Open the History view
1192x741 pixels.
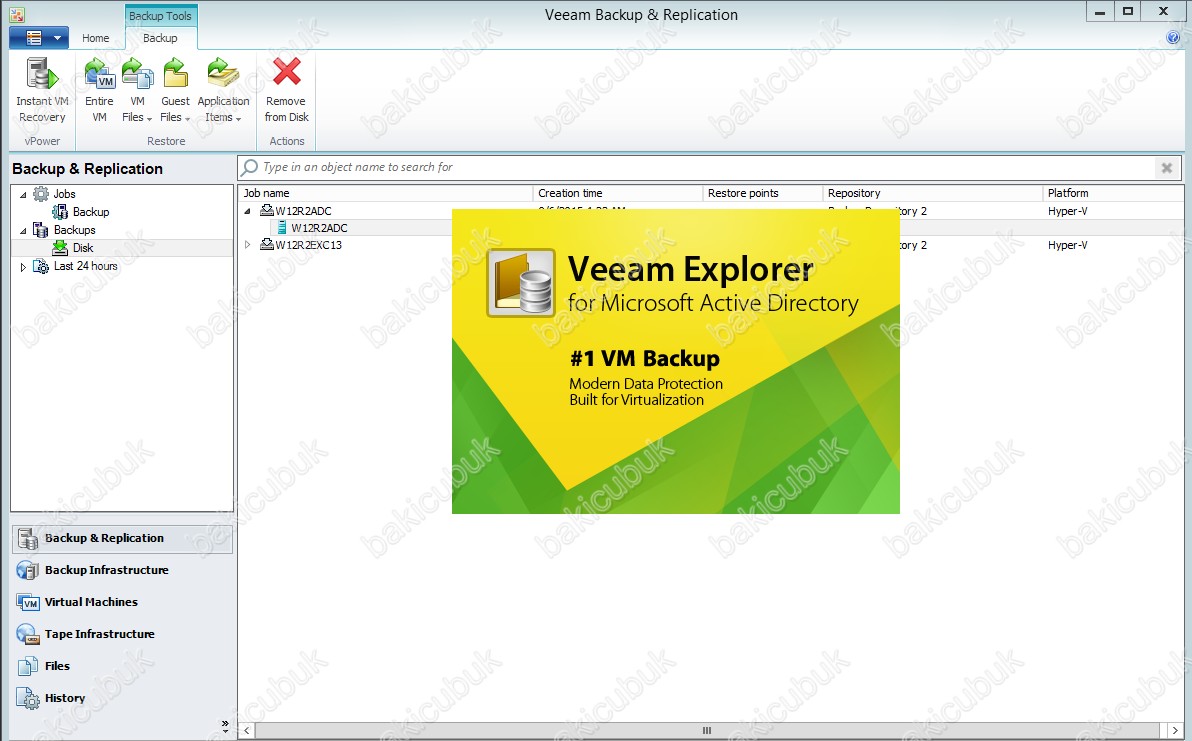click(x=122, y=698)
